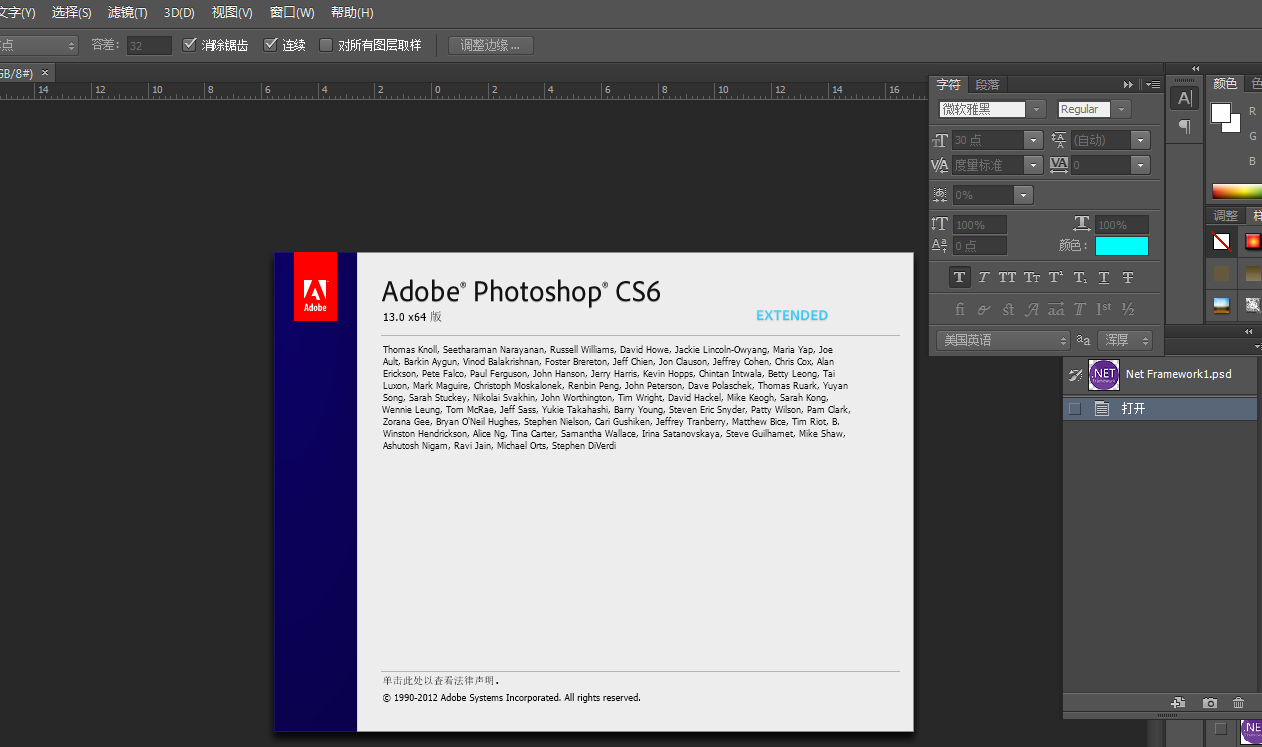Screen dimensions: 1262x747
Task: Open Character panel icon in dock
Action: coord(1184,98)
